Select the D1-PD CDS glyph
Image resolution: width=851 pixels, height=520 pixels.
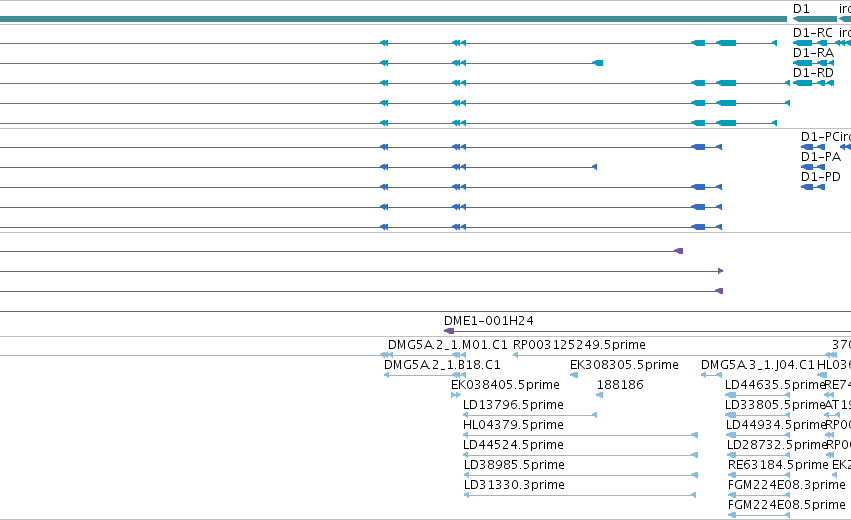(x=812, y=187)
